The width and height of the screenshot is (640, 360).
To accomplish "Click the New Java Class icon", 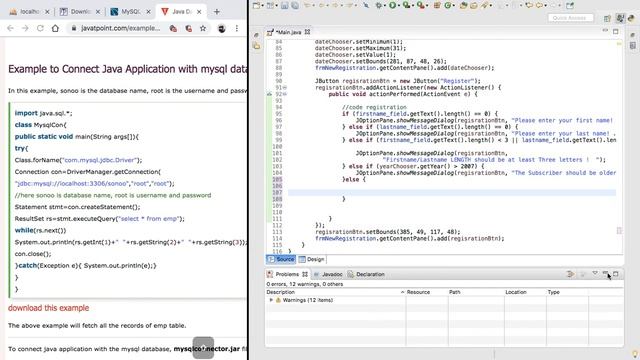I will pos(448,5).
